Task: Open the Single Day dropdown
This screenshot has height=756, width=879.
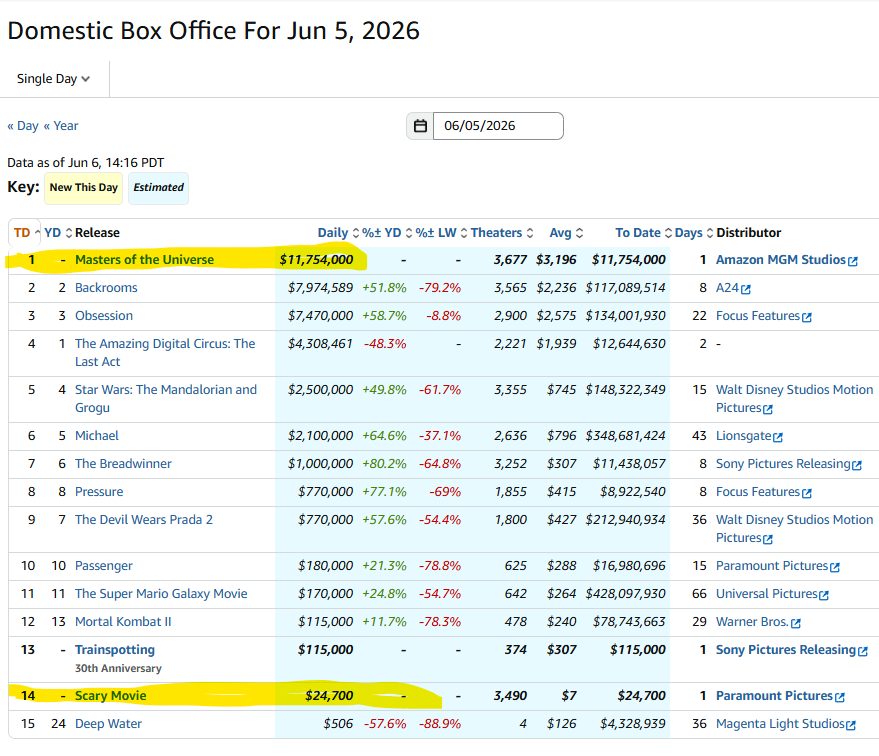Action: (x=53, y=79)
